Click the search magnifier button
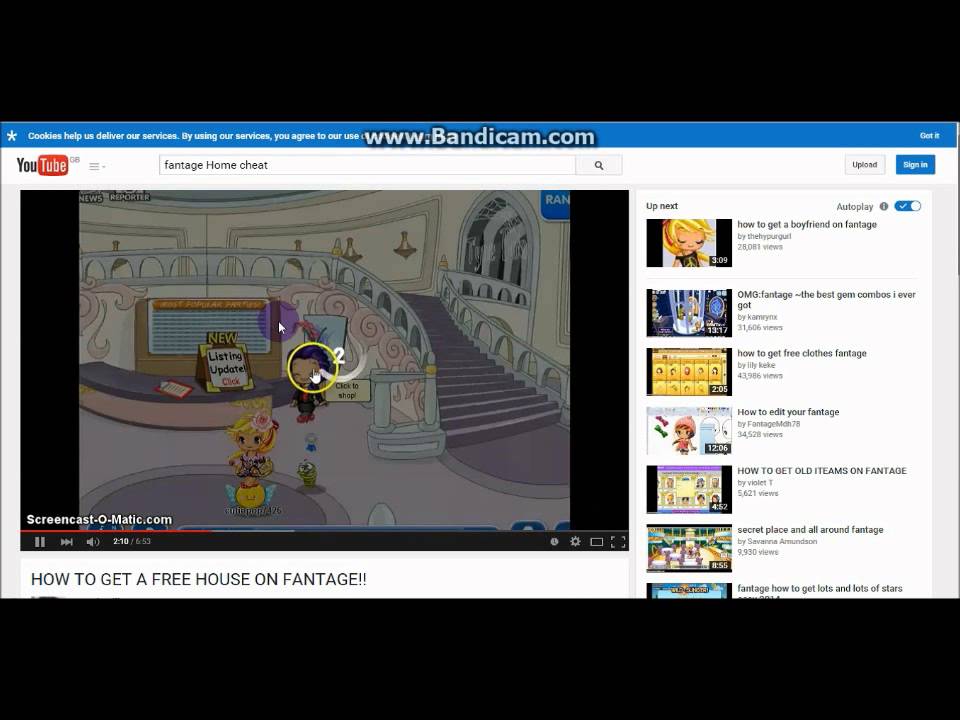Image resolution: width=960 pixels, height=720 pixels. (x=599, y=165)
